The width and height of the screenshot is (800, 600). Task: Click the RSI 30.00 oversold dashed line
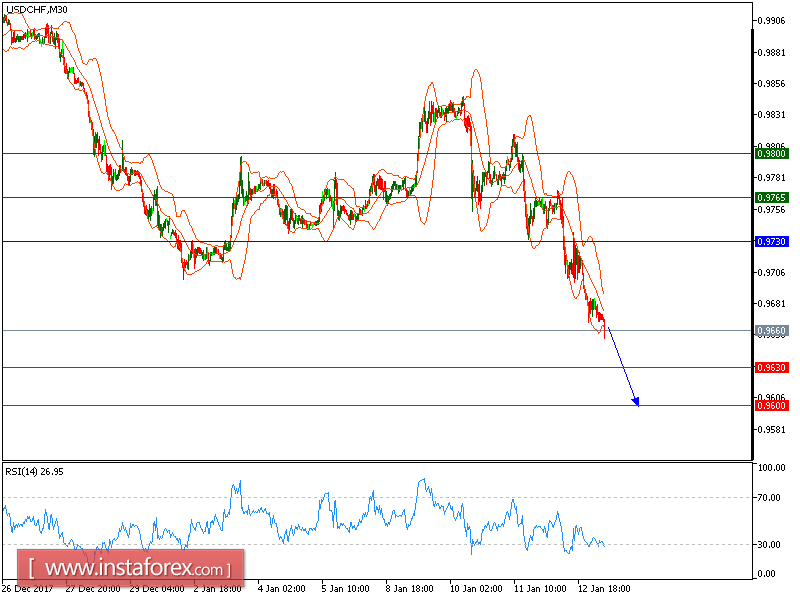click(x=400, y=545)
